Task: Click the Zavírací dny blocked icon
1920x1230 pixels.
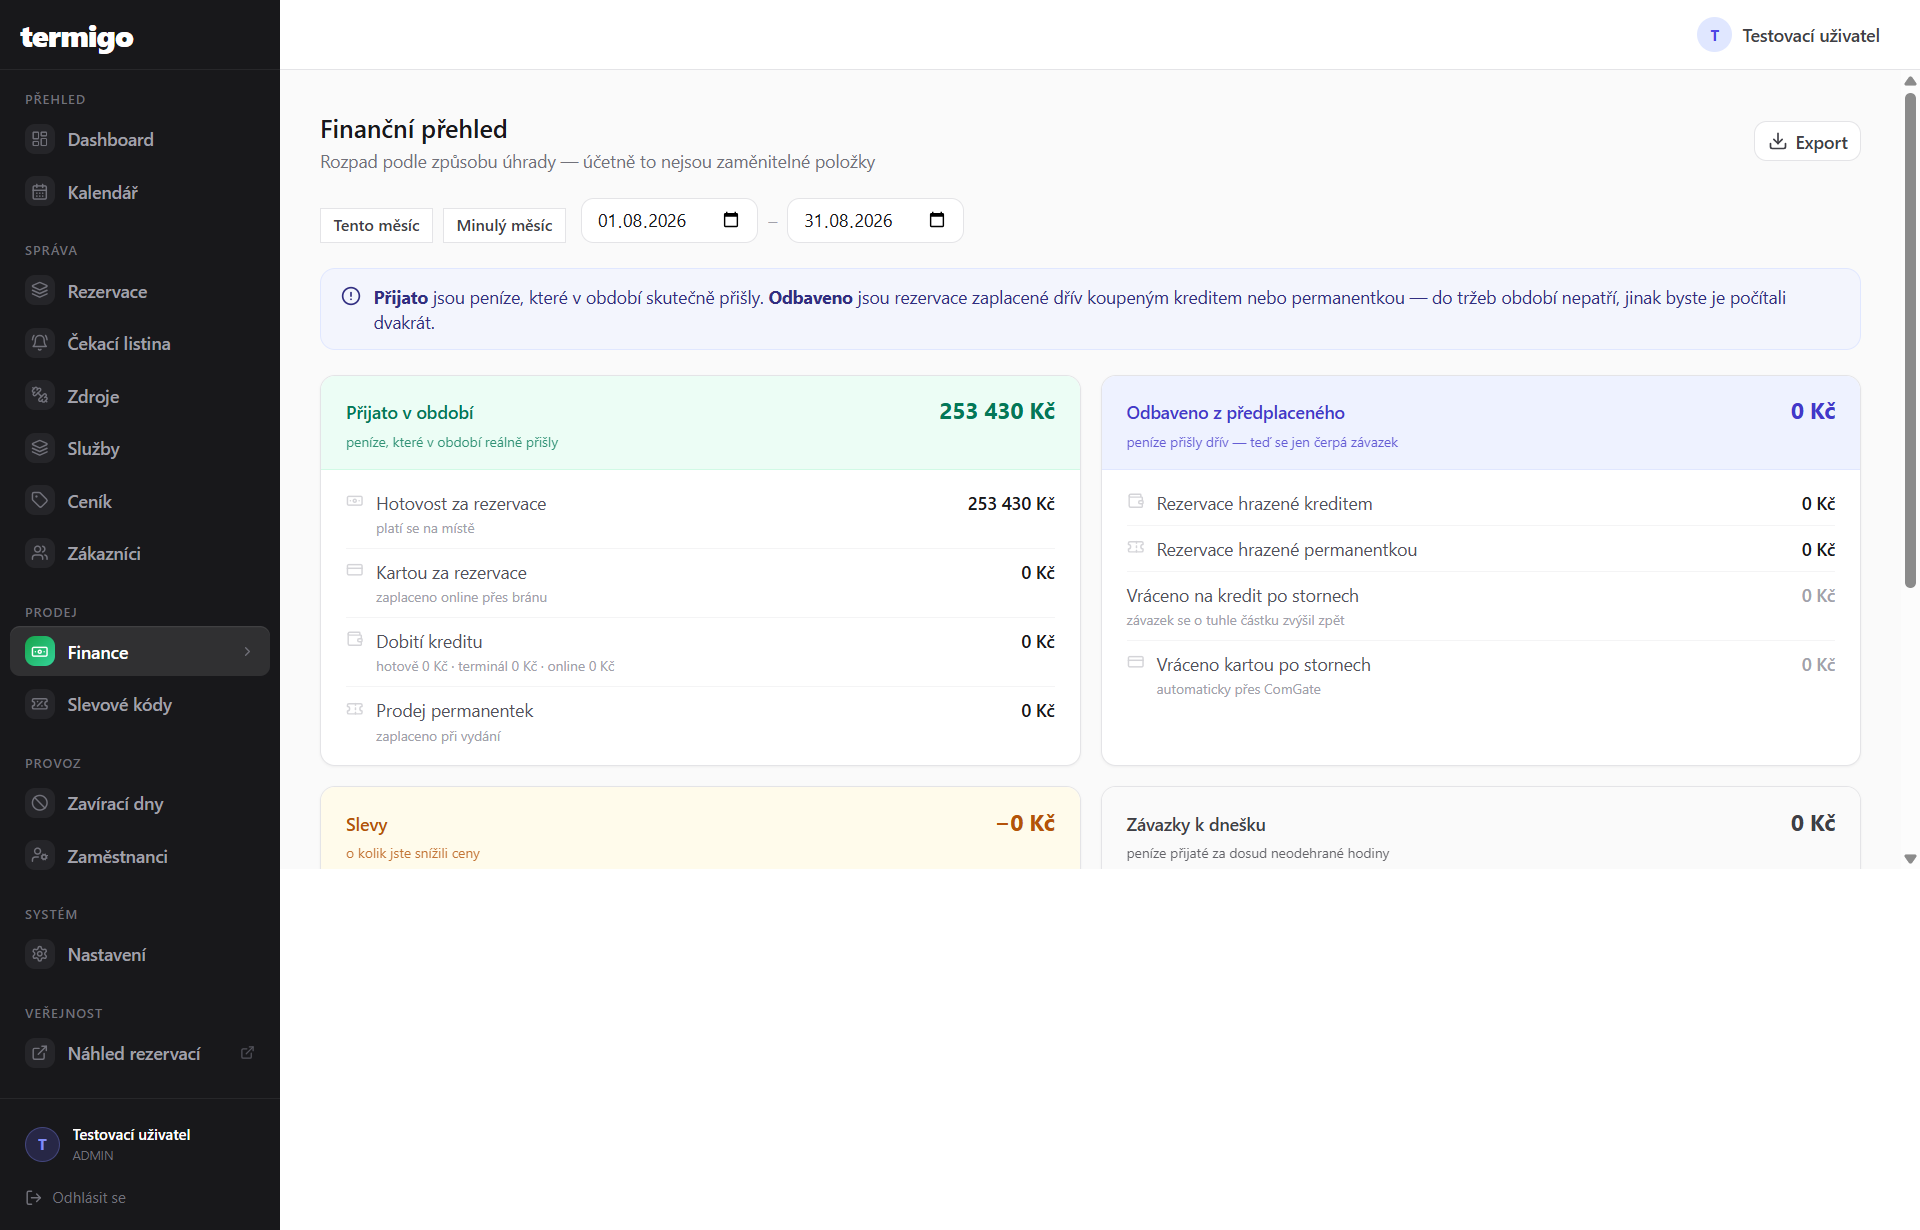Action: 40,803
